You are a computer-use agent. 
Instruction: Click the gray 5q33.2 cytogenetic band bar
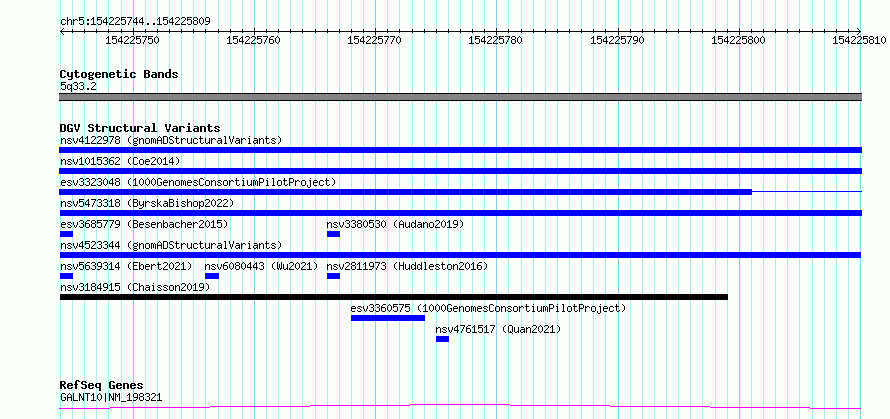click(461, 97)
